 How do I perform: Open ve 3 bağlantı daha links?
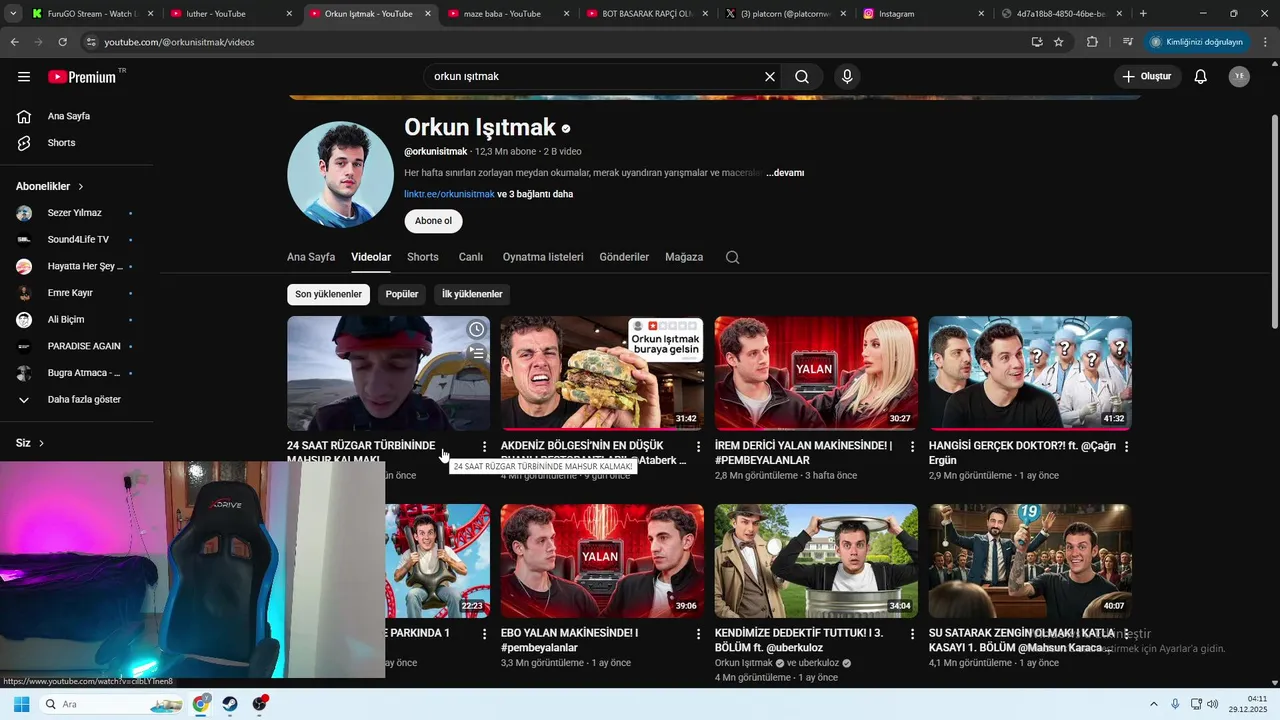pos(535,194)
